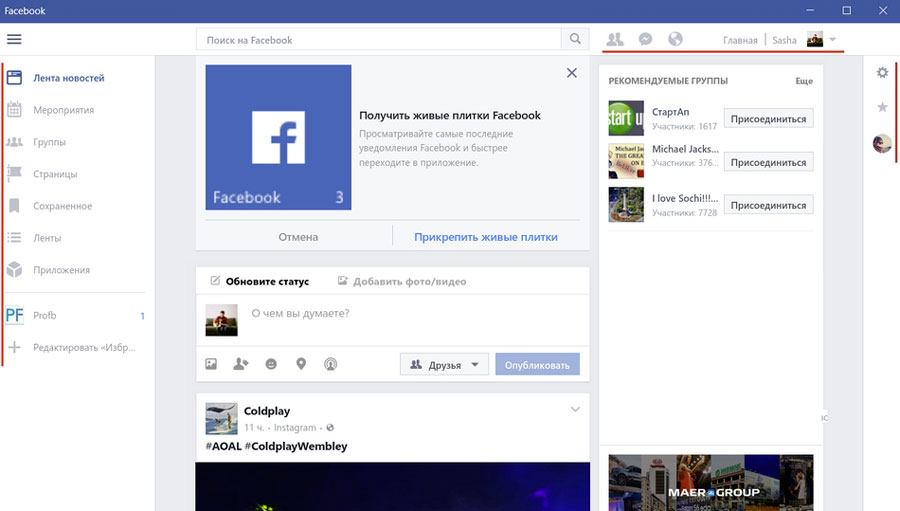Click the Поиск на Facebook search field
Screen dimensions: 900x511
pyautogui.click(x=378, y=40)
